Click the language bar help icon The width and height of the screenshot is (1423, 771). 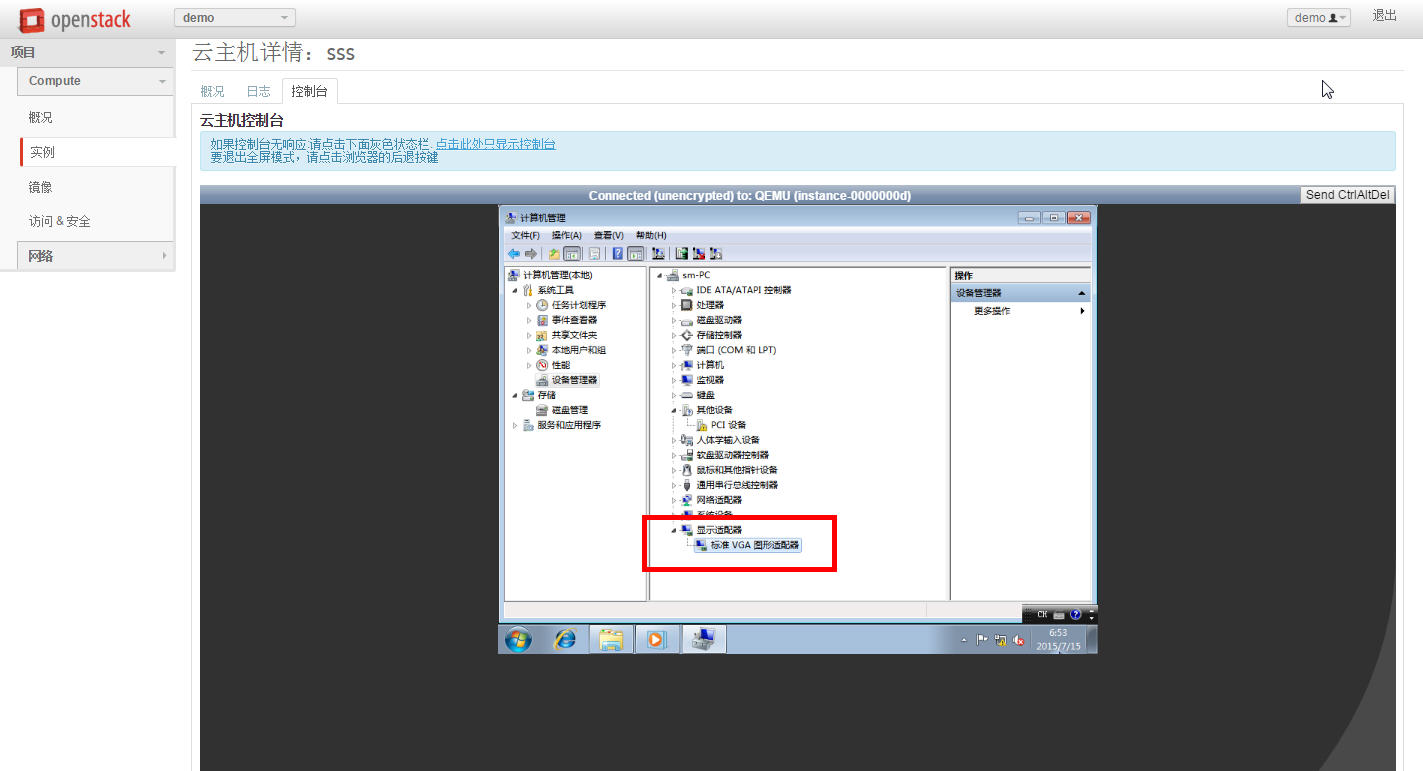click(x=1076, y=615)
